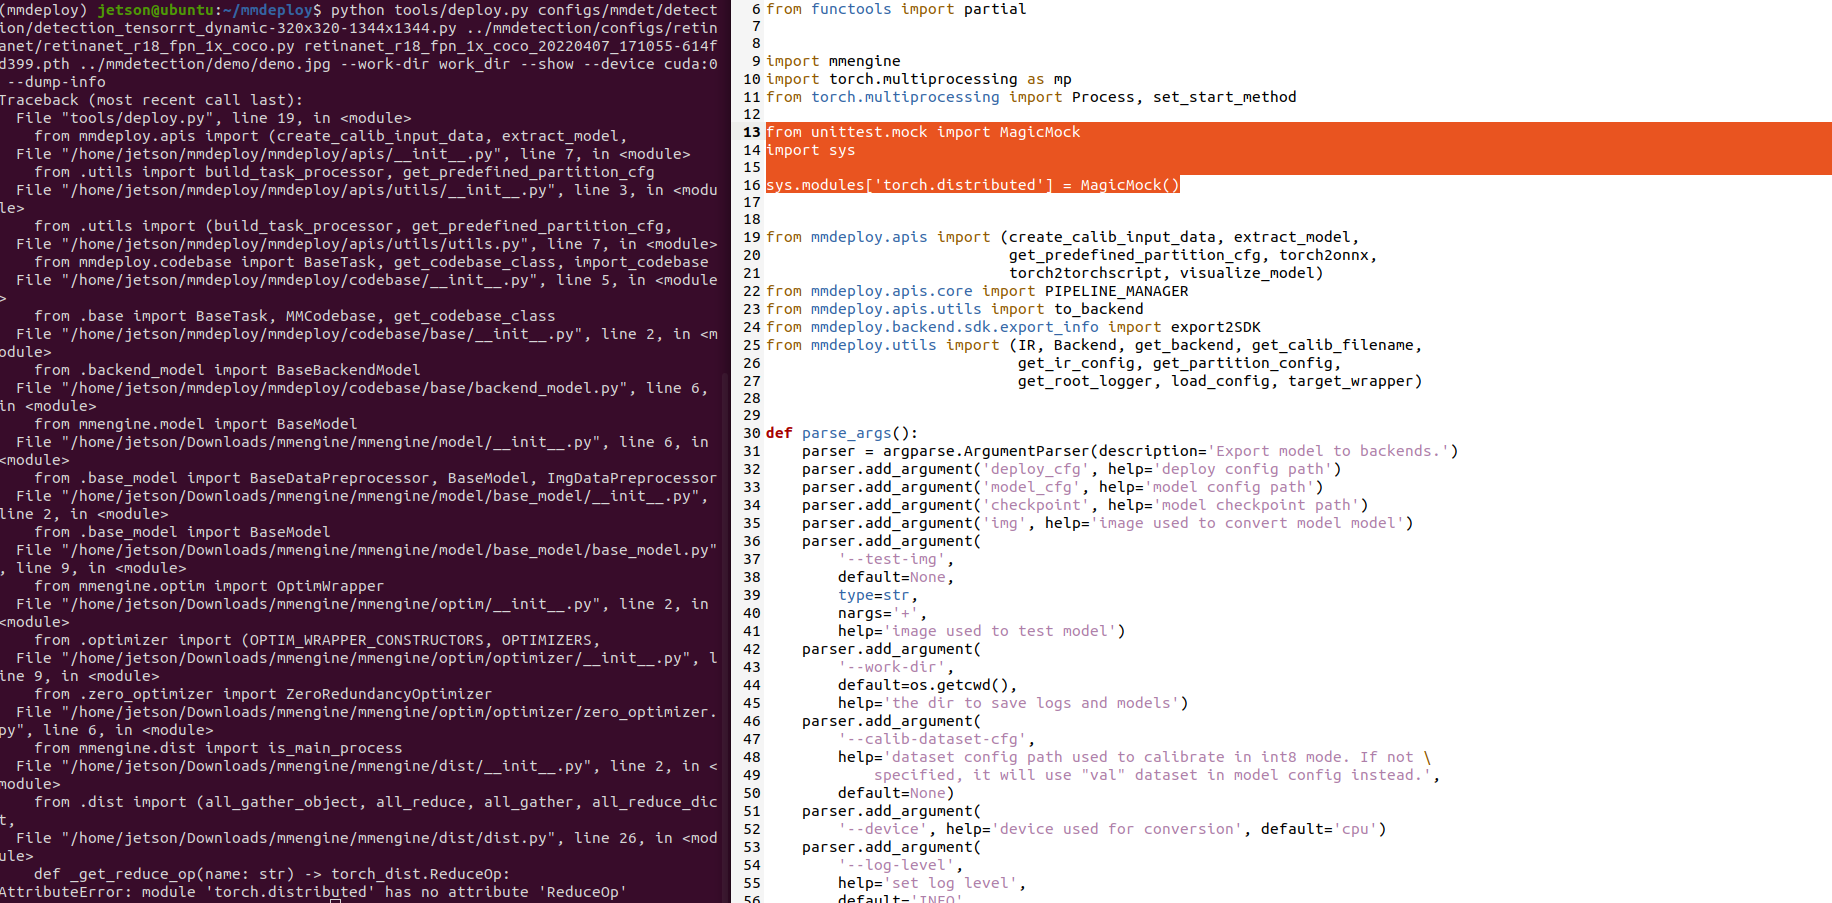Click the 'checkpoint' string on line 34

1036,505
